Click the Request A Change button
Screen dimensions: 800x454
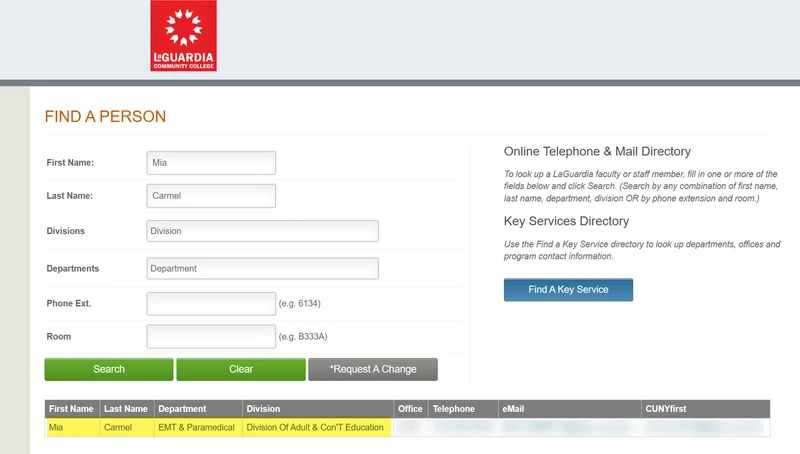tap(373, 369)
